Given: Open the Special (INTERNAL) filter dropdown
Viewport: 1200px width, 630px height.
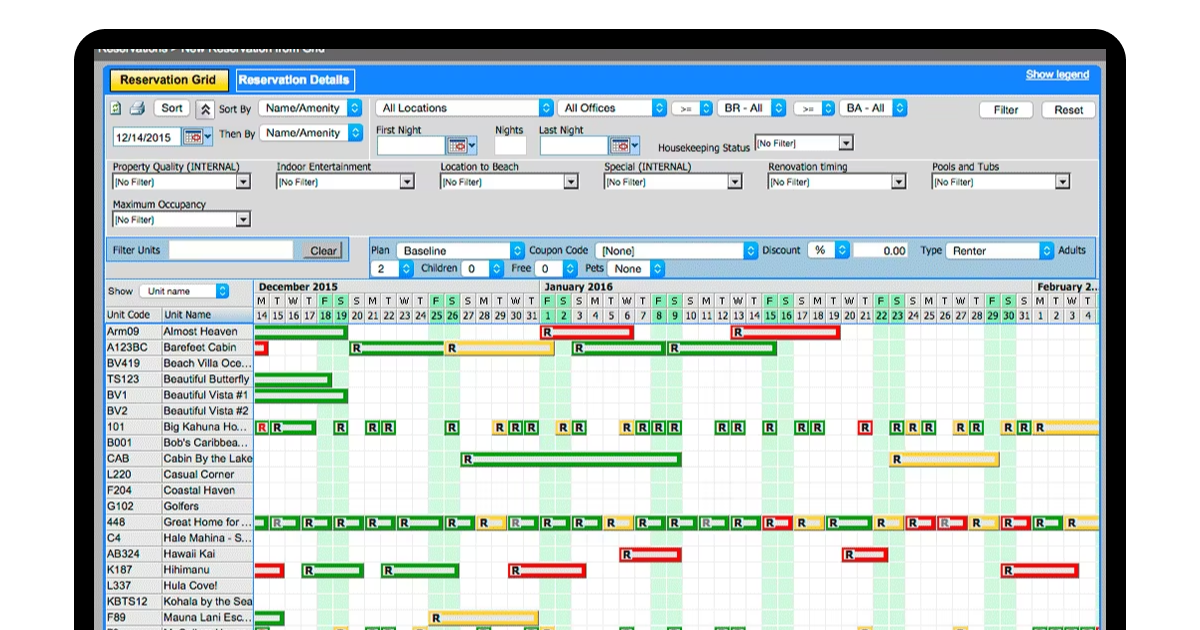Looking at the screenshot, I should coord(673,182).
